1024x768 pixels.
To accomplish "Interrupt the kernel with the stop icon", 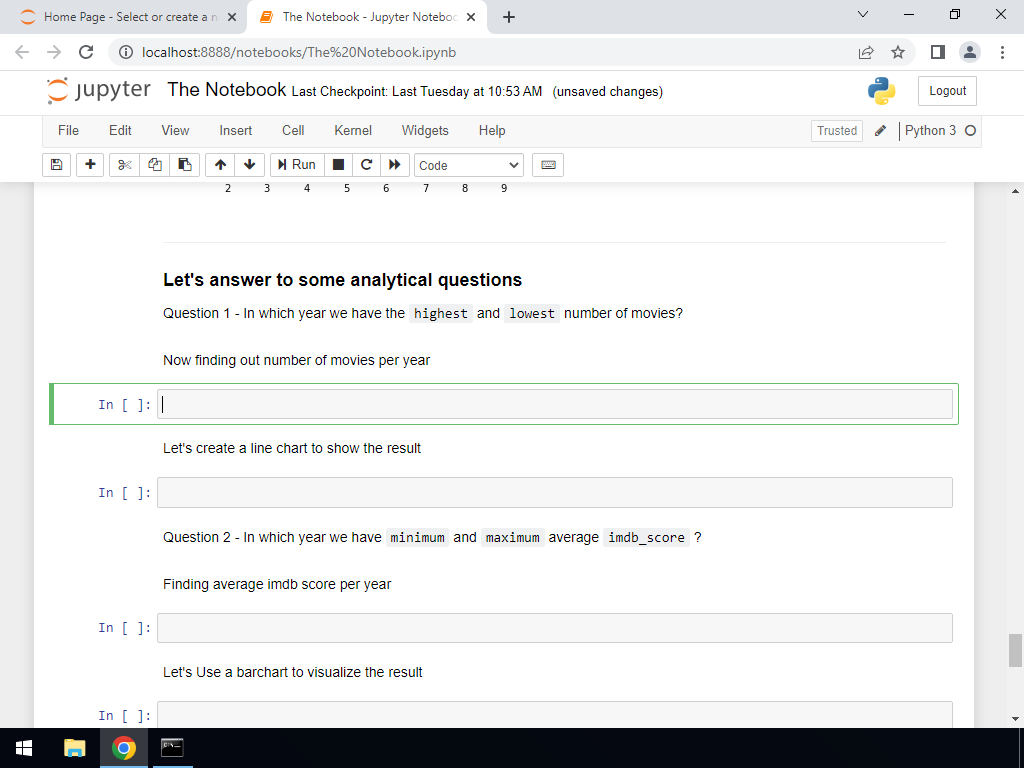I will point(338,165).
